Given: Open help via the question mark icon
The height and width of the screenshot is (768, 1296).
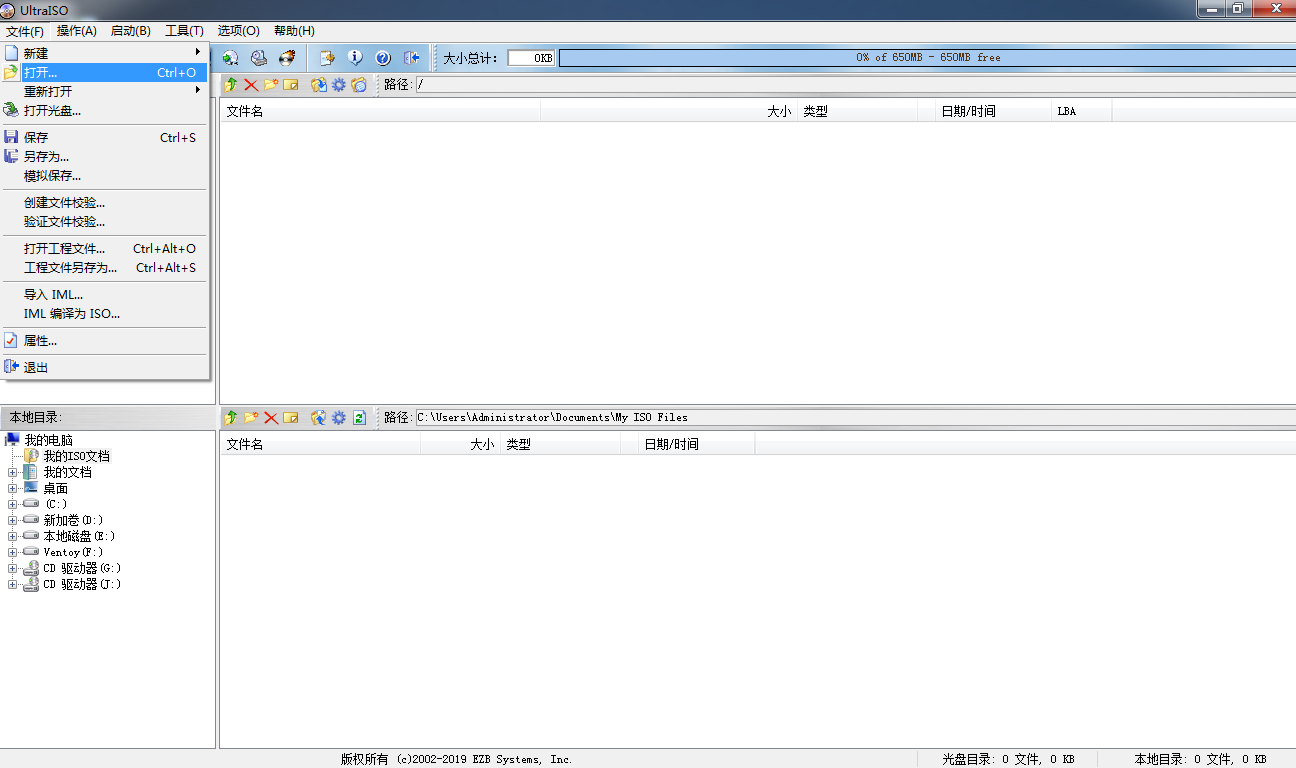Looking at the screenshot, I should click(x=383, y=58).
